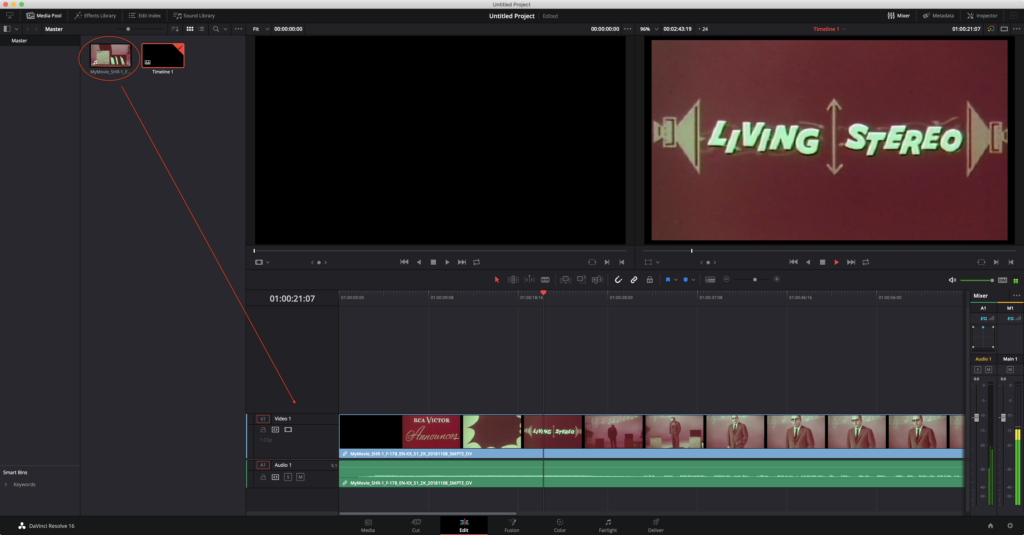Select the Blade Edit Mode tool
1024x535 pixels.
tap(545, 280)
